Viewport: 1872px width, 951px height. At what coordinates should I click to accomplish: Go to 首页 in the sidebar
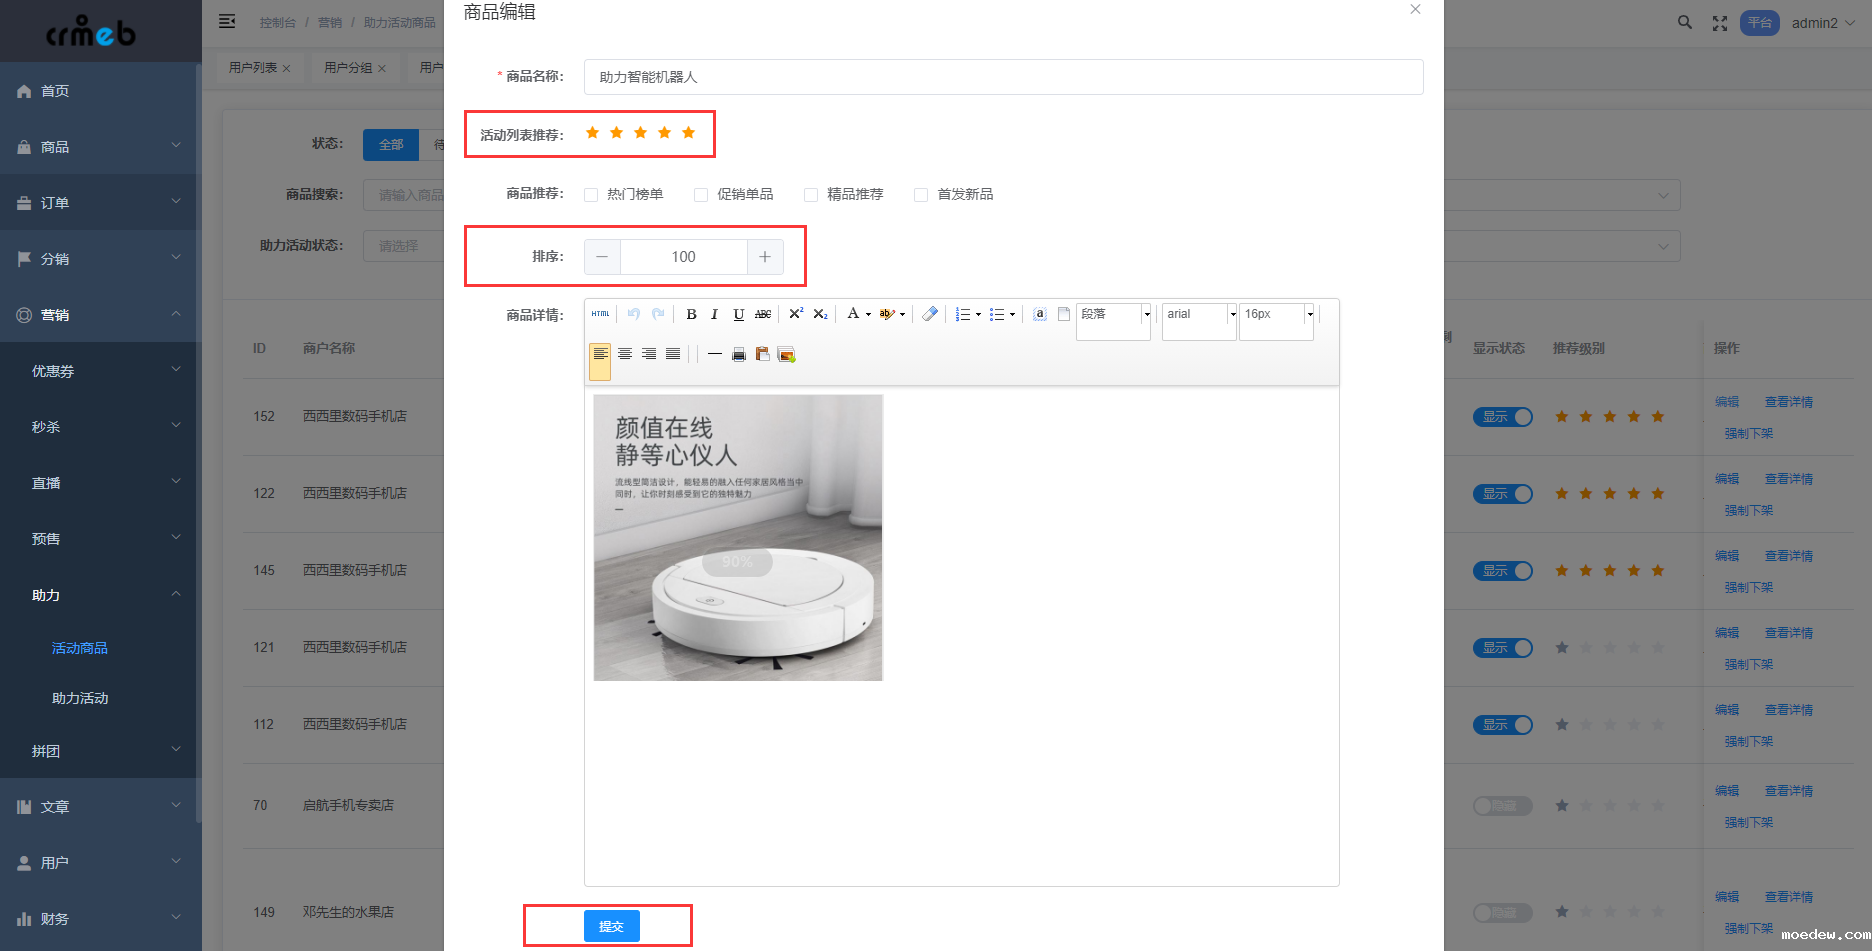pyautogui.click(x=55, y=91)
